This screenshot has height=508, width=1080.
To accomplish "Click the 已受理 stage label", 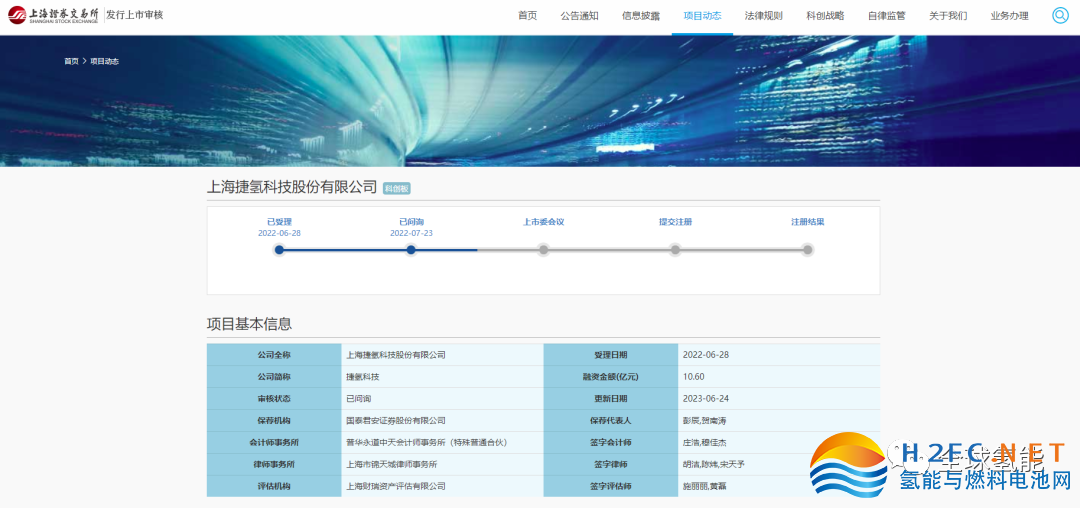I will 279,222.
